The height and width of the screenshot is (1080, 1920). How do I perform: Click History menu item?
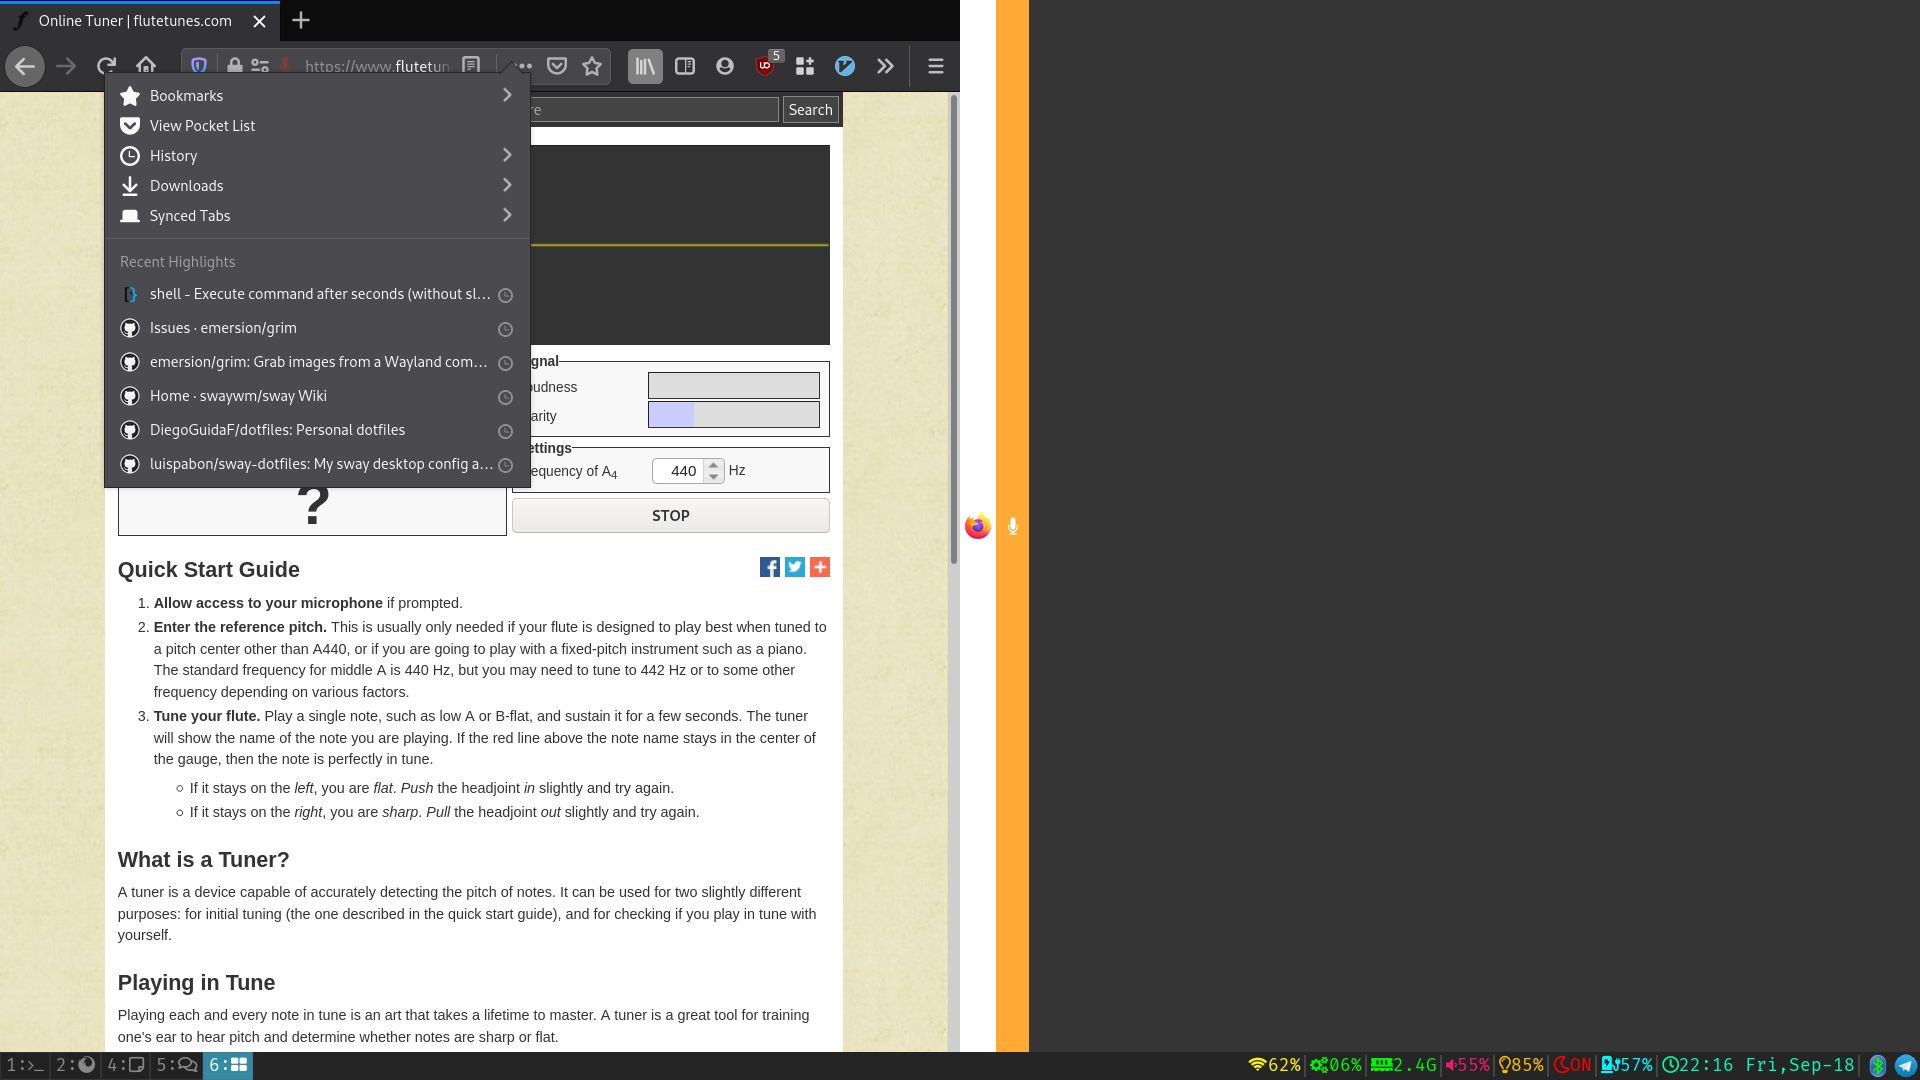pos(173,154)
